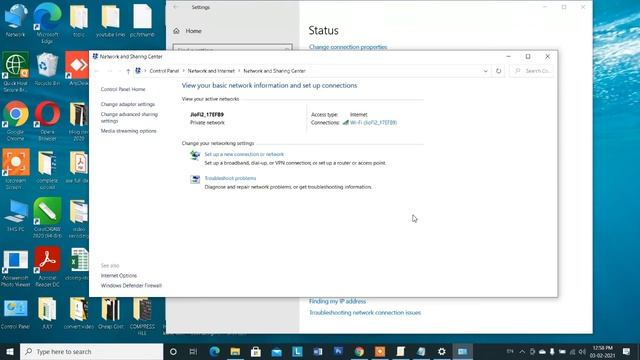Click the refresh button in address bar
Image resolution: width=640 pixels, height=360 pixels.
(x=498, y=71)
